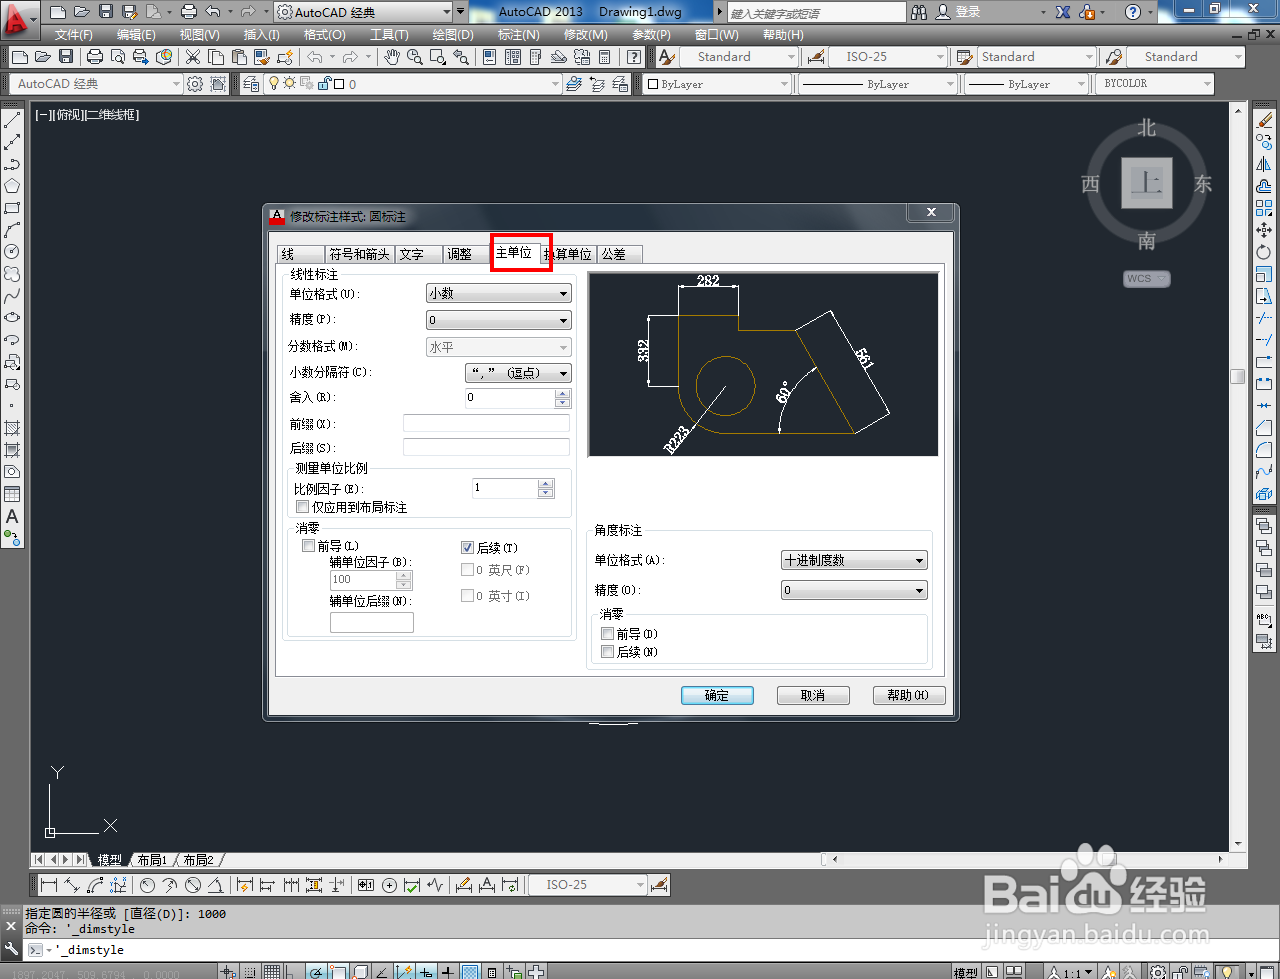Switch to the 文字 tab
1280x979 pixels.
tap(419, 254)
